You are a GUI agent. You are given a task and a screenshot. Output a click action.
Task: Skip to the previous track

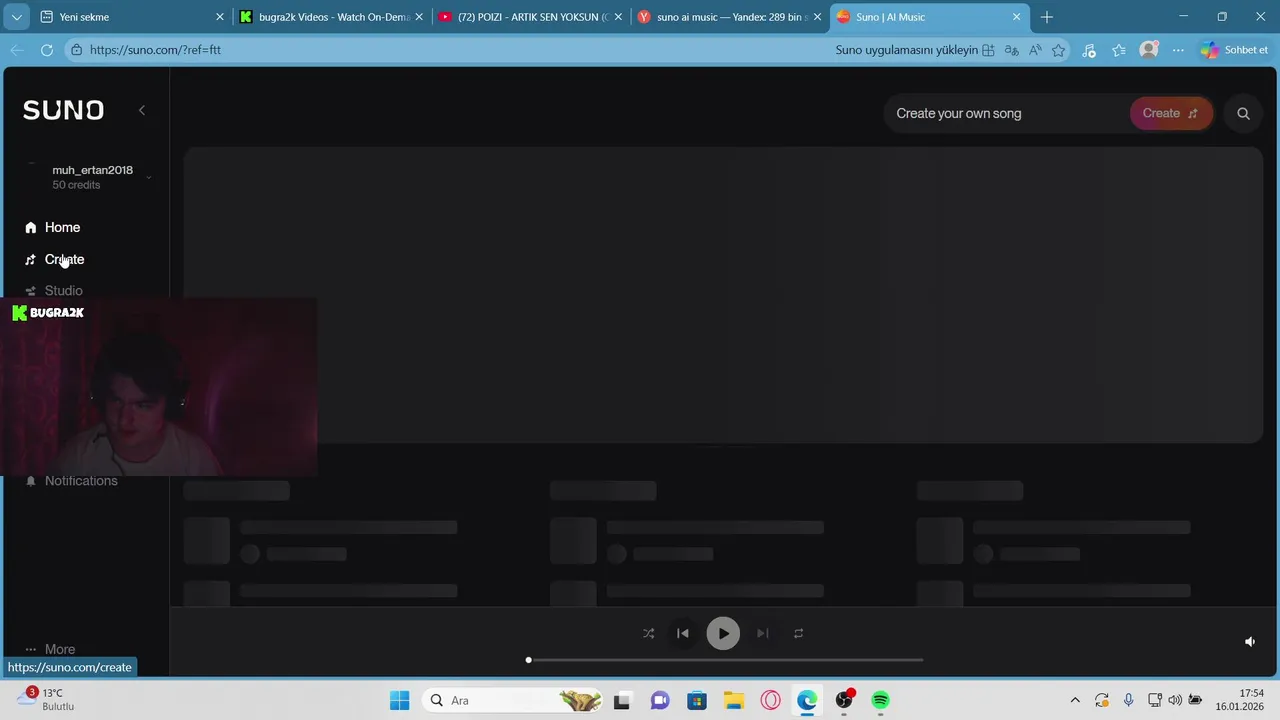click(683, 633)
